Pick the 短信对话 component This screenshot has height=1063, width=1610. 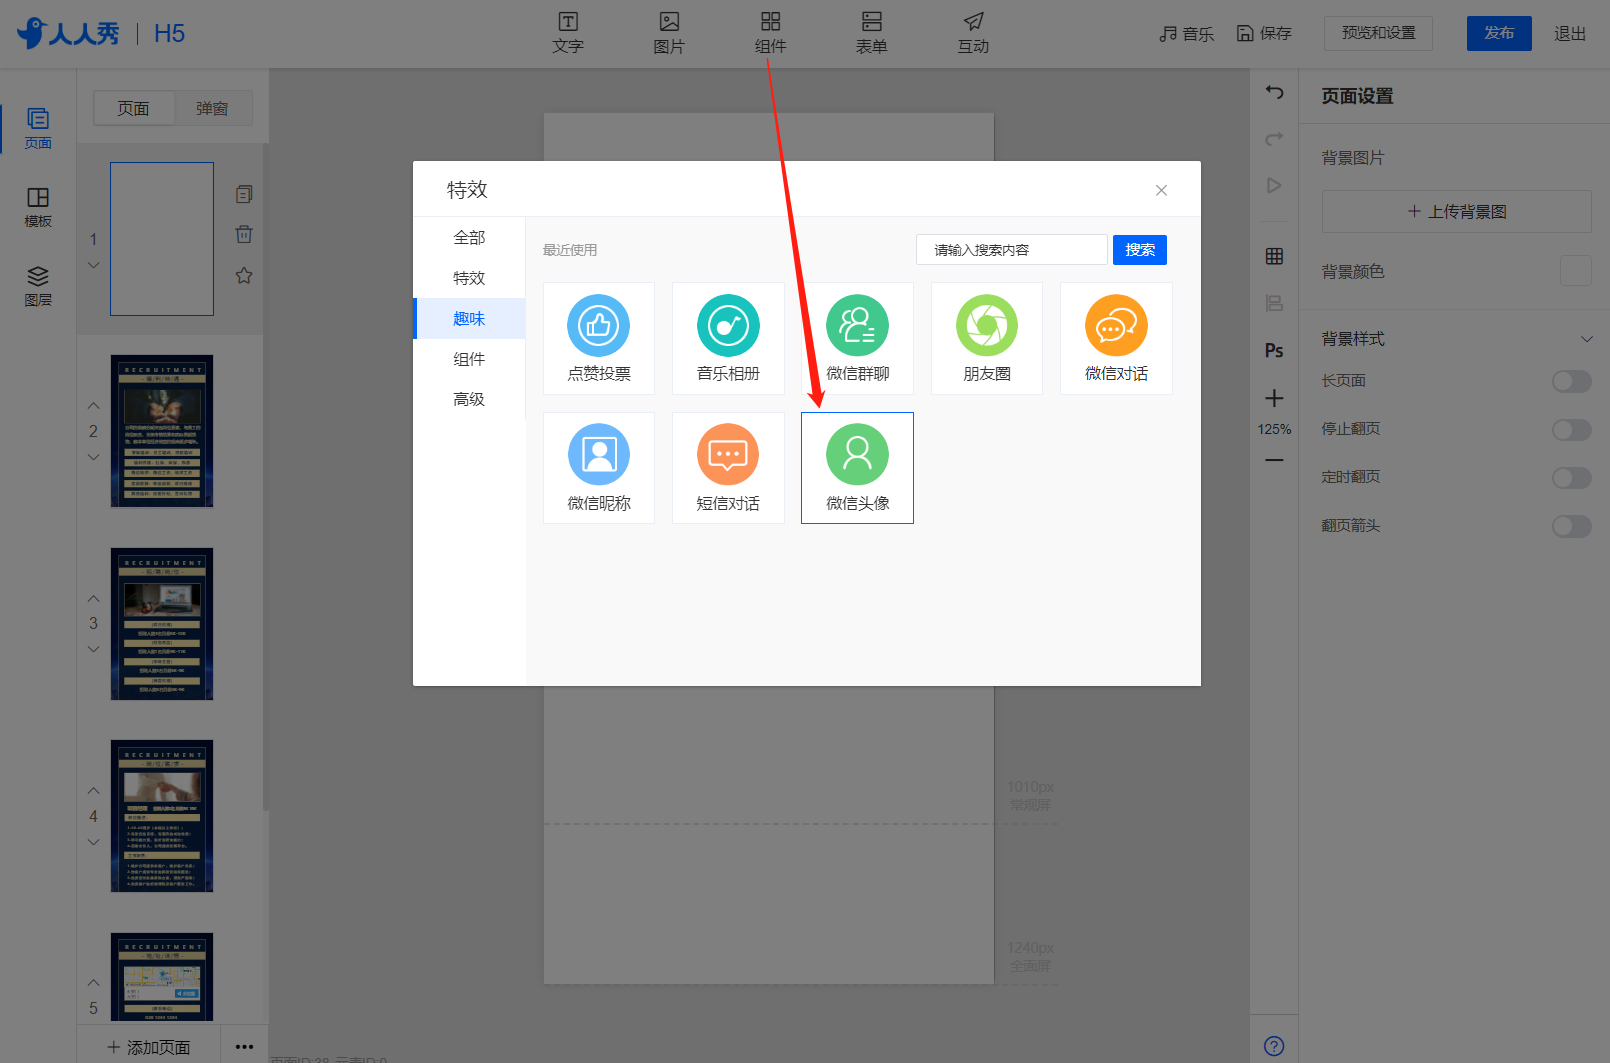click(728, 468)
